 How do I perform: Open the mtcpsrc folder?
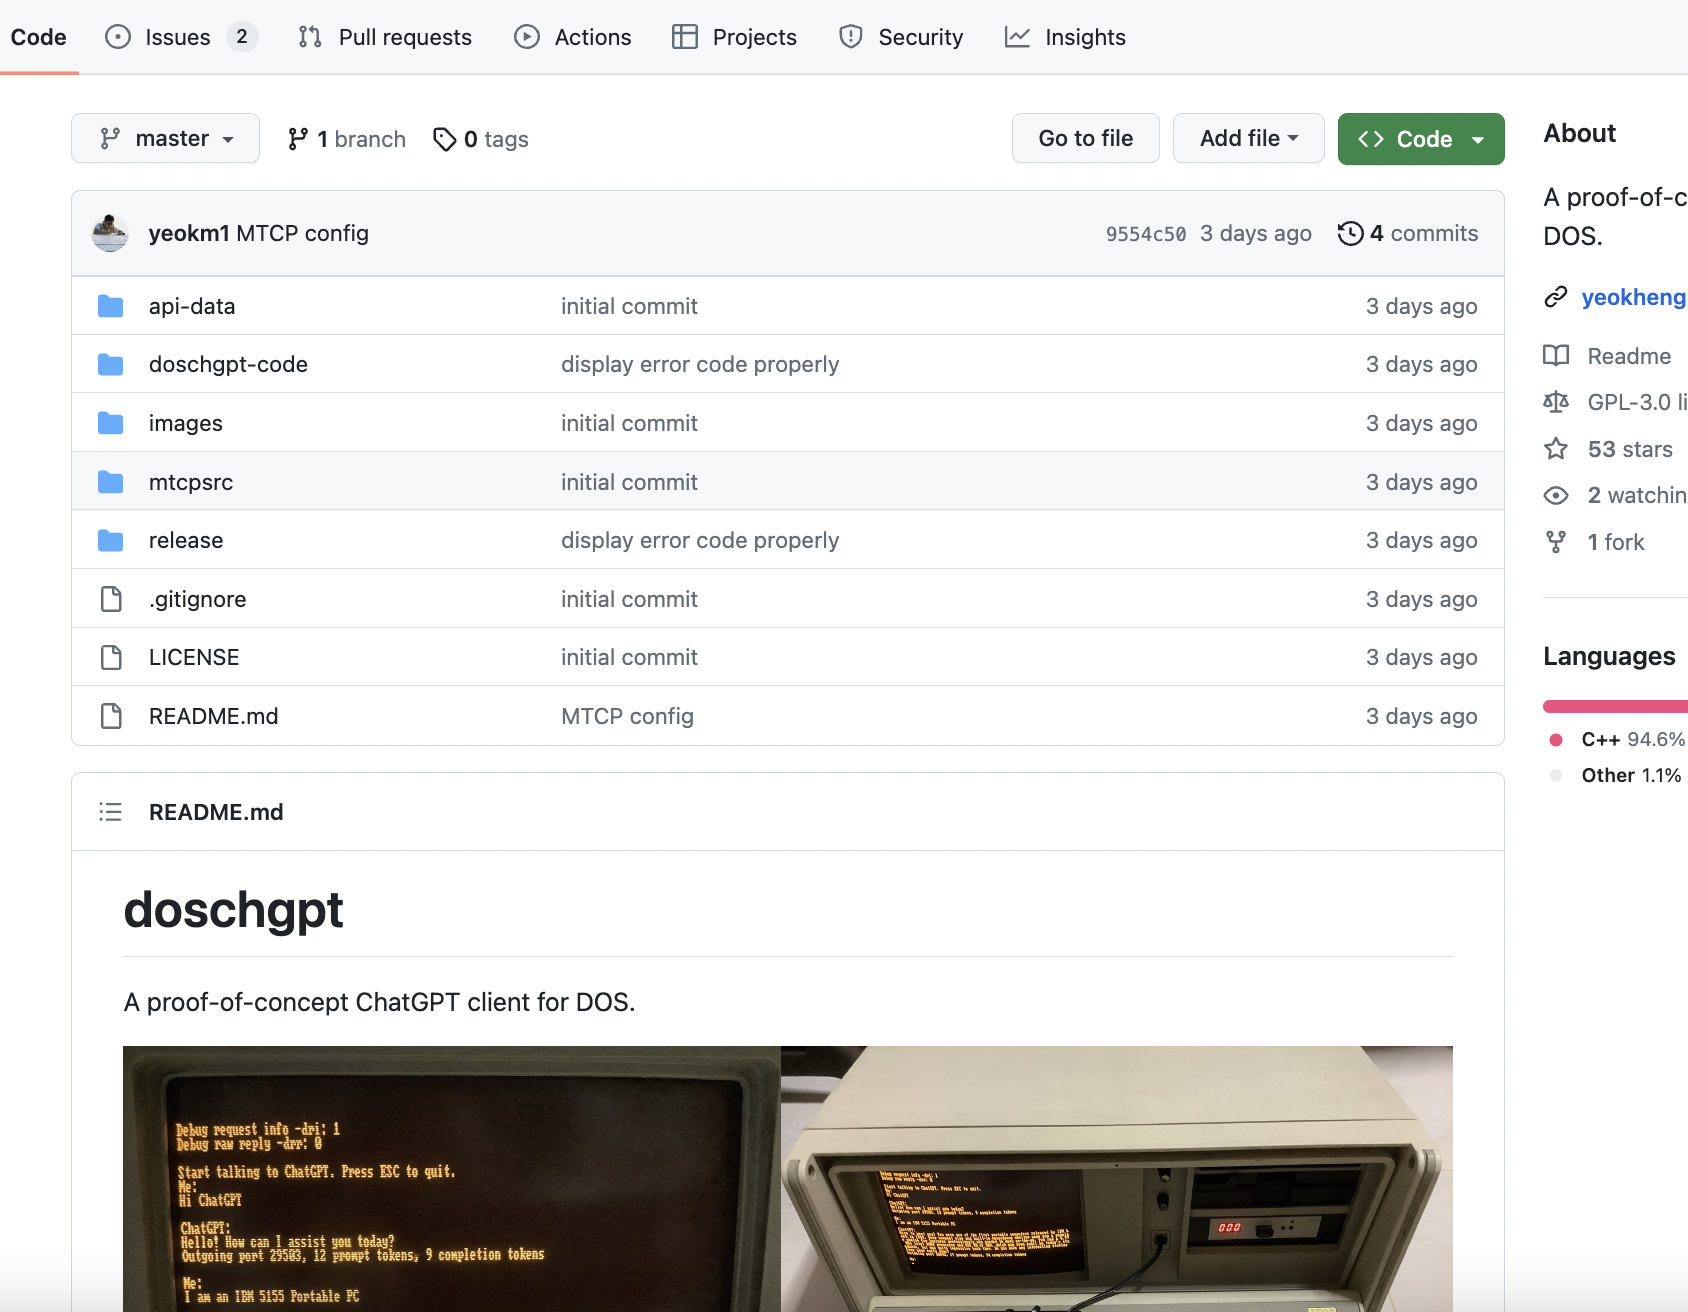[x=190, y=482]
